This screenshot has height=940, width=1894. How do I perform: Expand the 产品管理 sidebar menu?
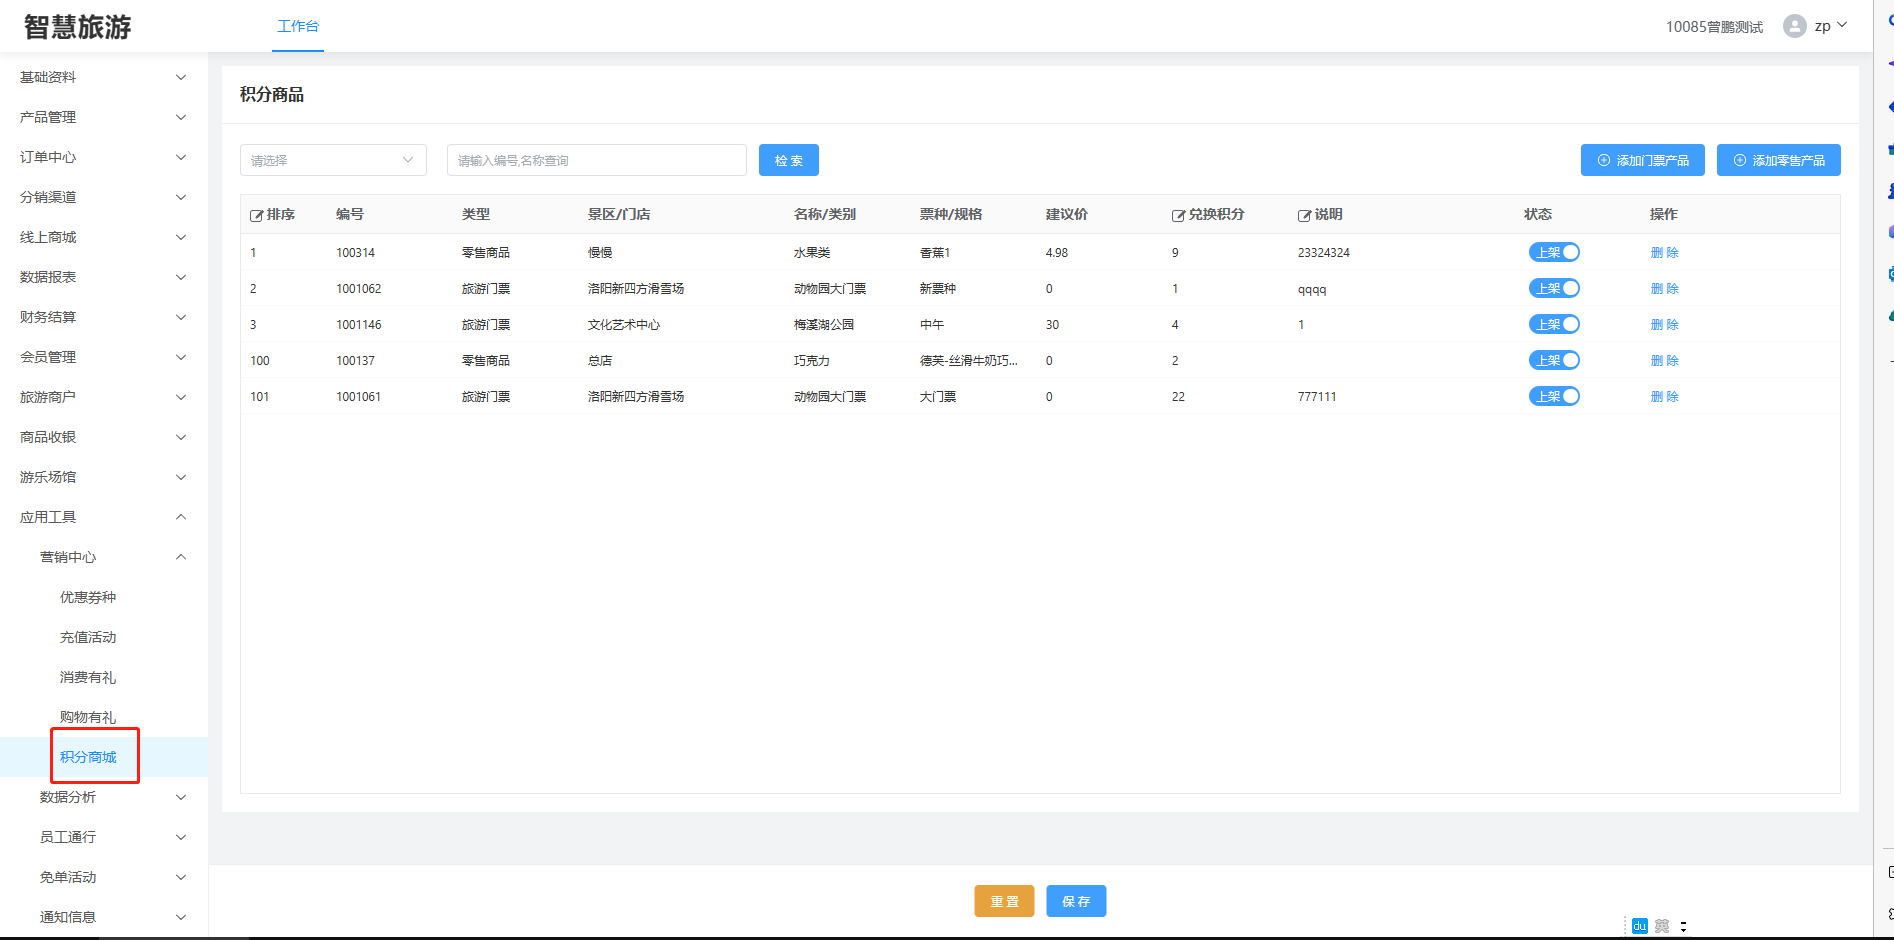103,117
